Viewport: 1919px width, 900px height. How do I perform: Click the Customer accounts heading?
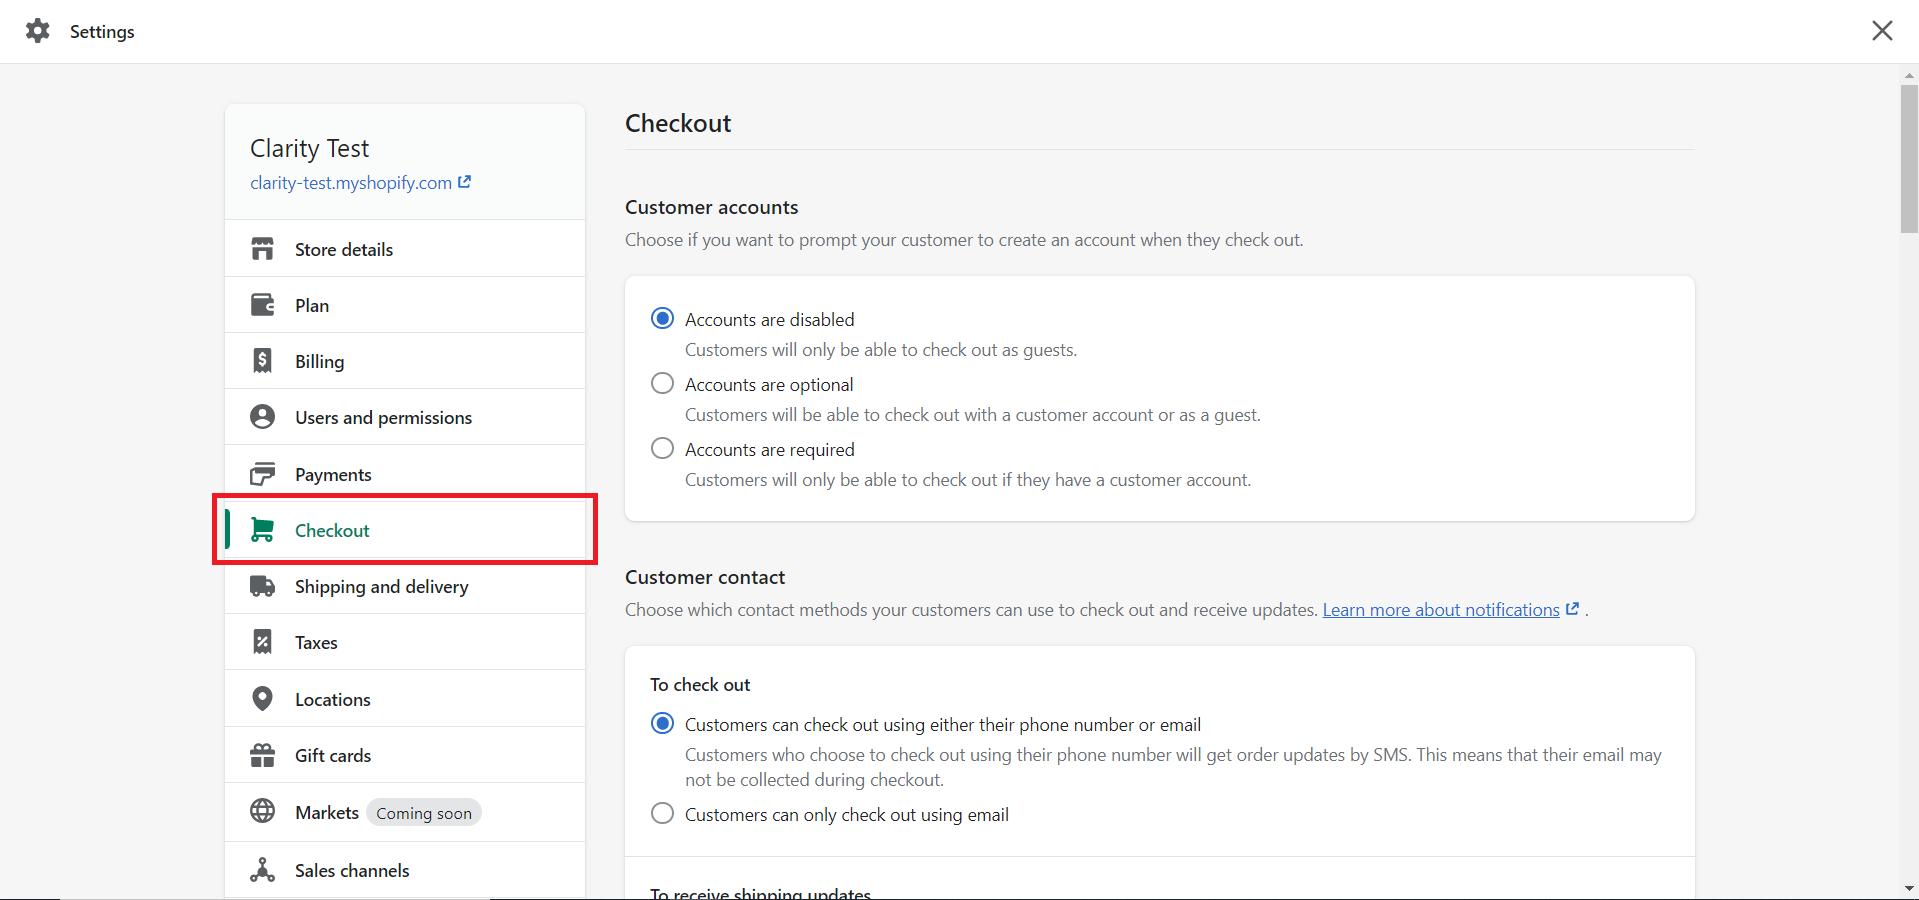coord(712,207)
